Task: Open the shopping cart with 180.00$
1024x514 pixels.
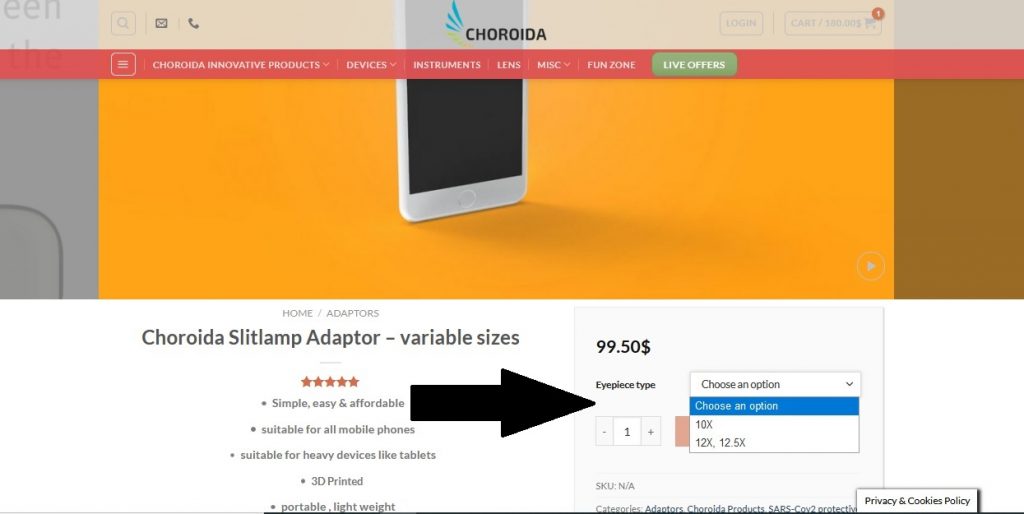Action: pos(833,24)
